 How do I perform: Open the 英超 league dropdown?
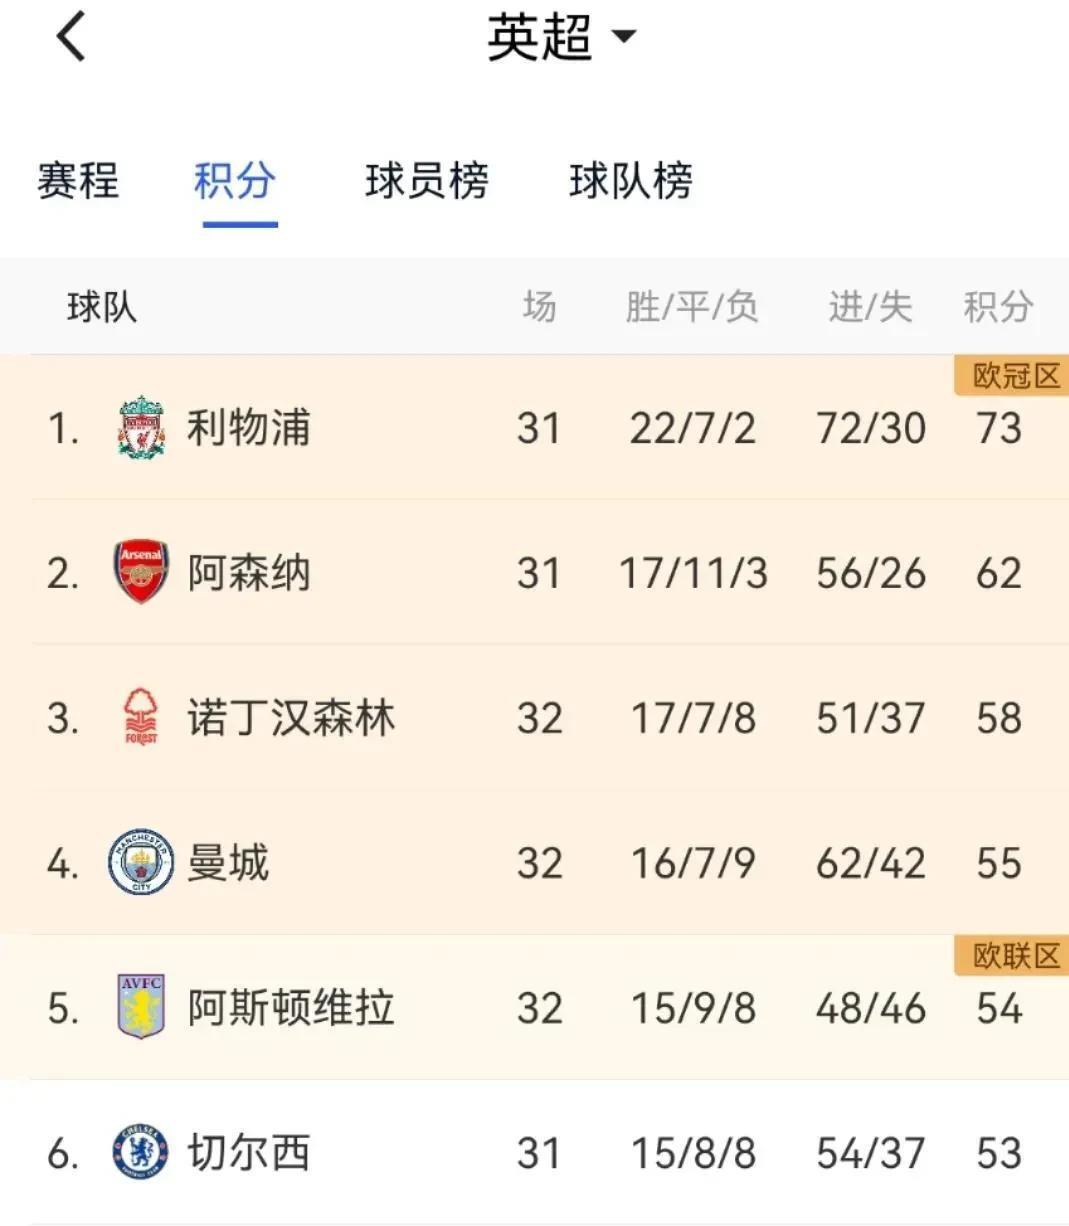(x=560, y=37)
